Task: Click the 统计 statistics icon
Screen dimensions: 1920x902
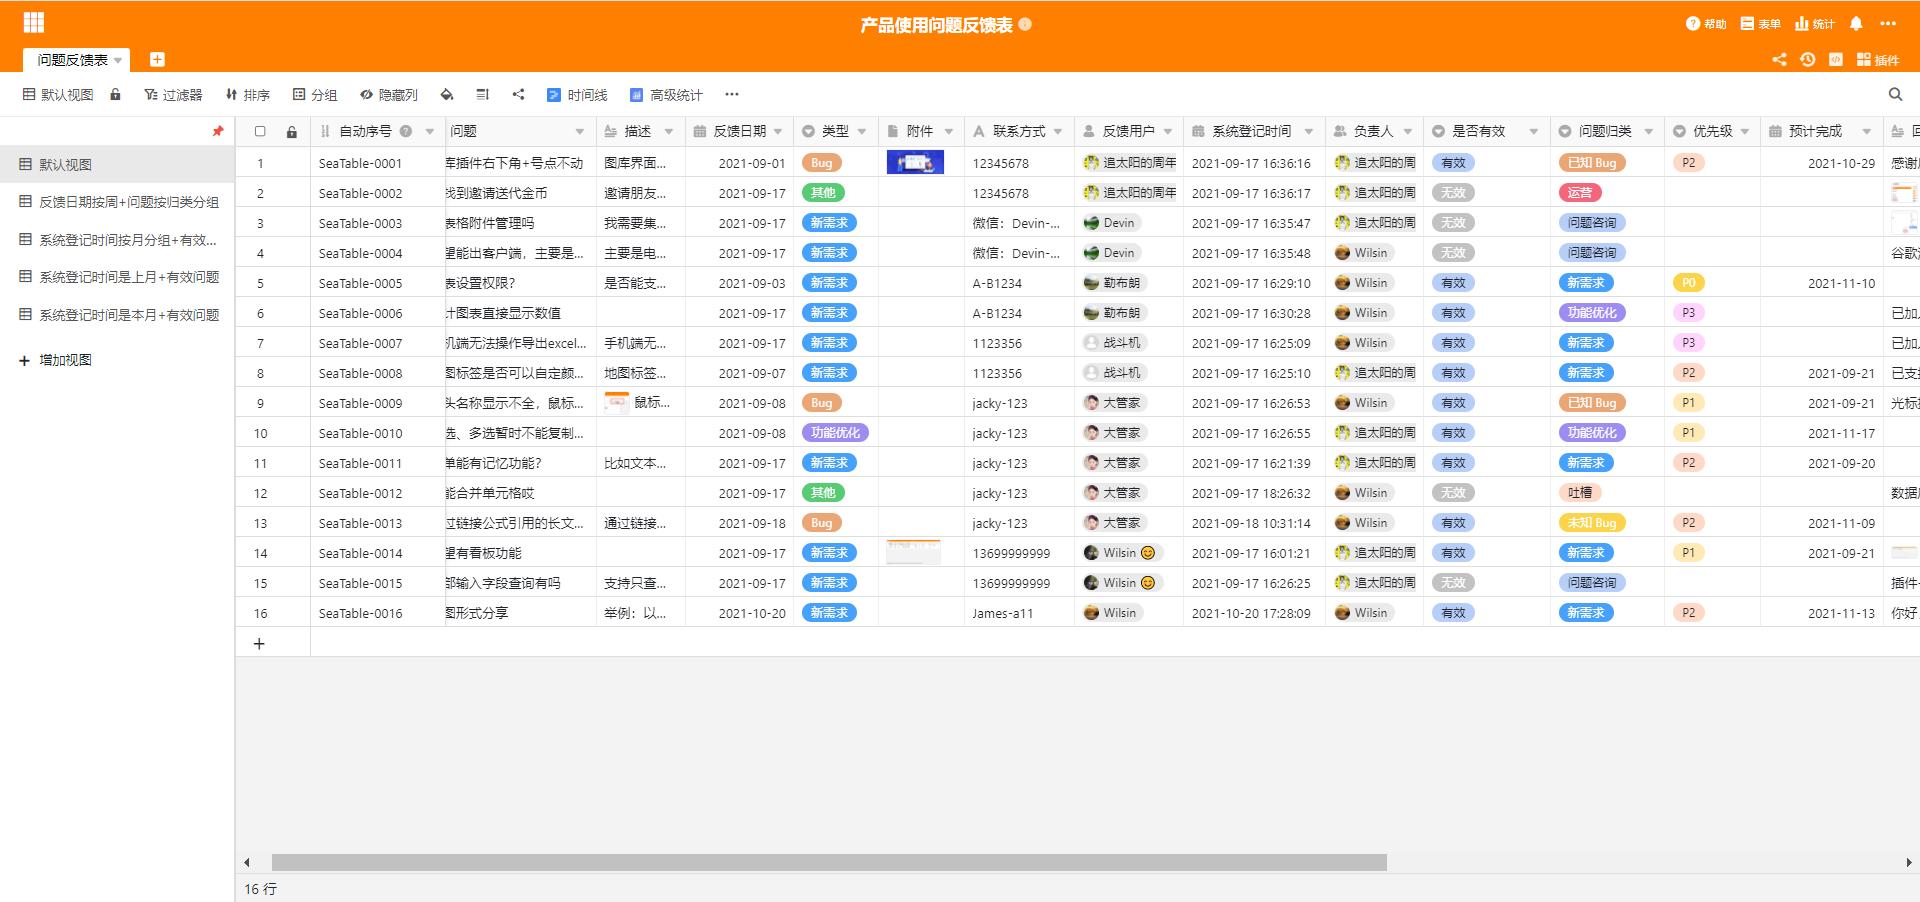Action: [x=1814, y=23]
